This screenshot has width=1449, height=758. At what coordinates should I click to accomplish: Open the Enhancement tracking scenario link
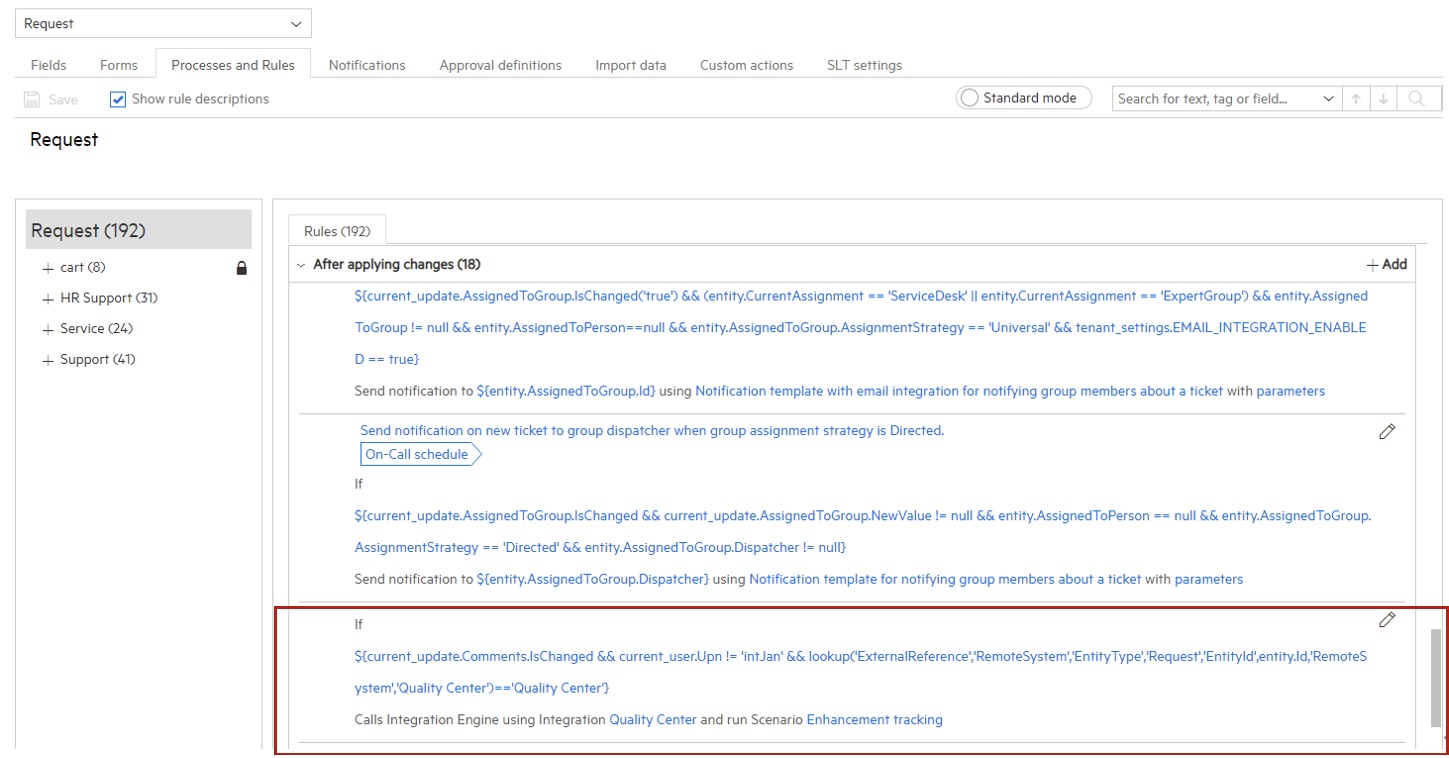point(874,719)
